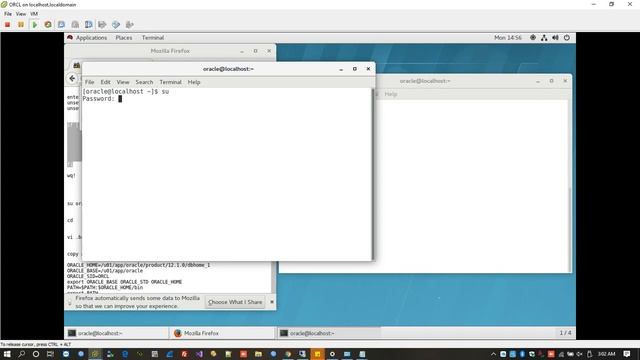Click the volume icon in GNOME panel
This screenshot has height=360, width=640.
(x=556, y=38)
